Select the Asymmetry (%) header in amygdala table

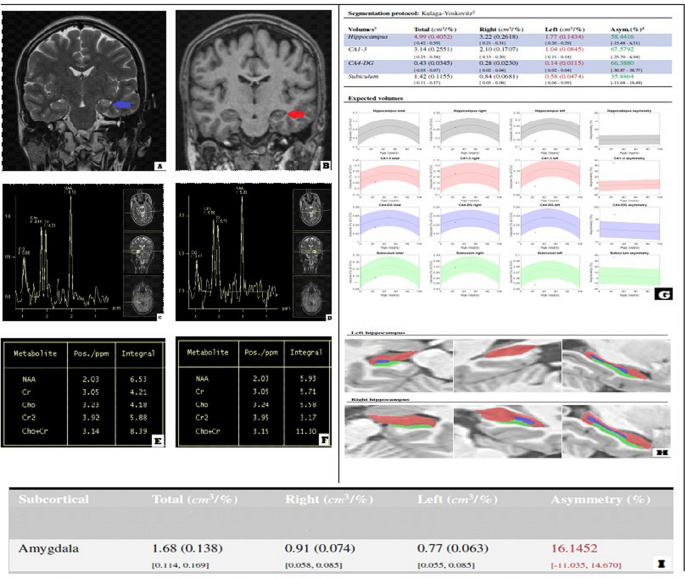pyautogui.click(x=600, y=499)
